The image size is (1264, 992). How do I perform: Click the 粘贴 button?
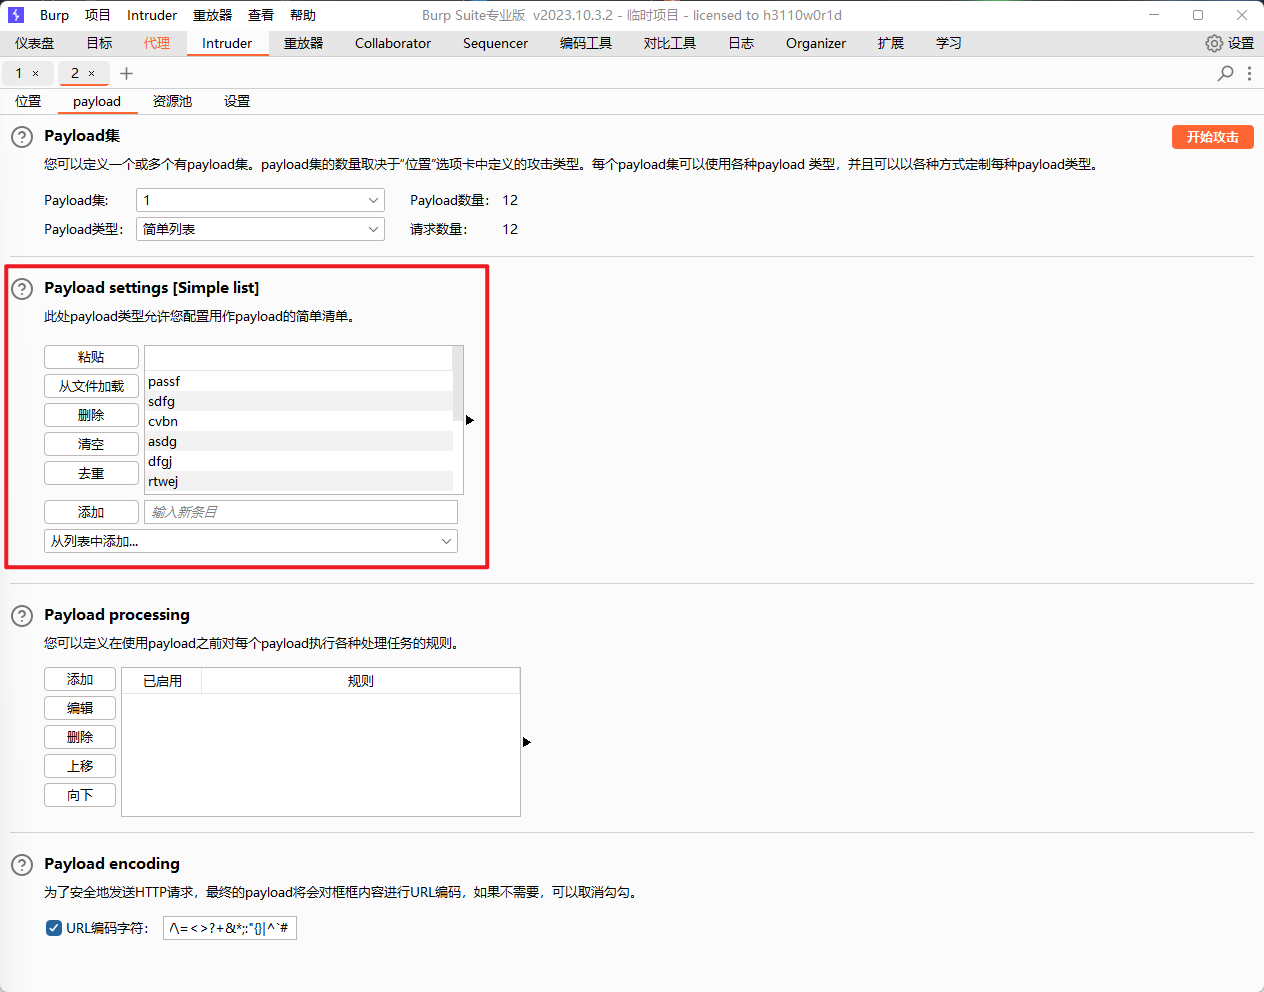click(x=91, y=357)
